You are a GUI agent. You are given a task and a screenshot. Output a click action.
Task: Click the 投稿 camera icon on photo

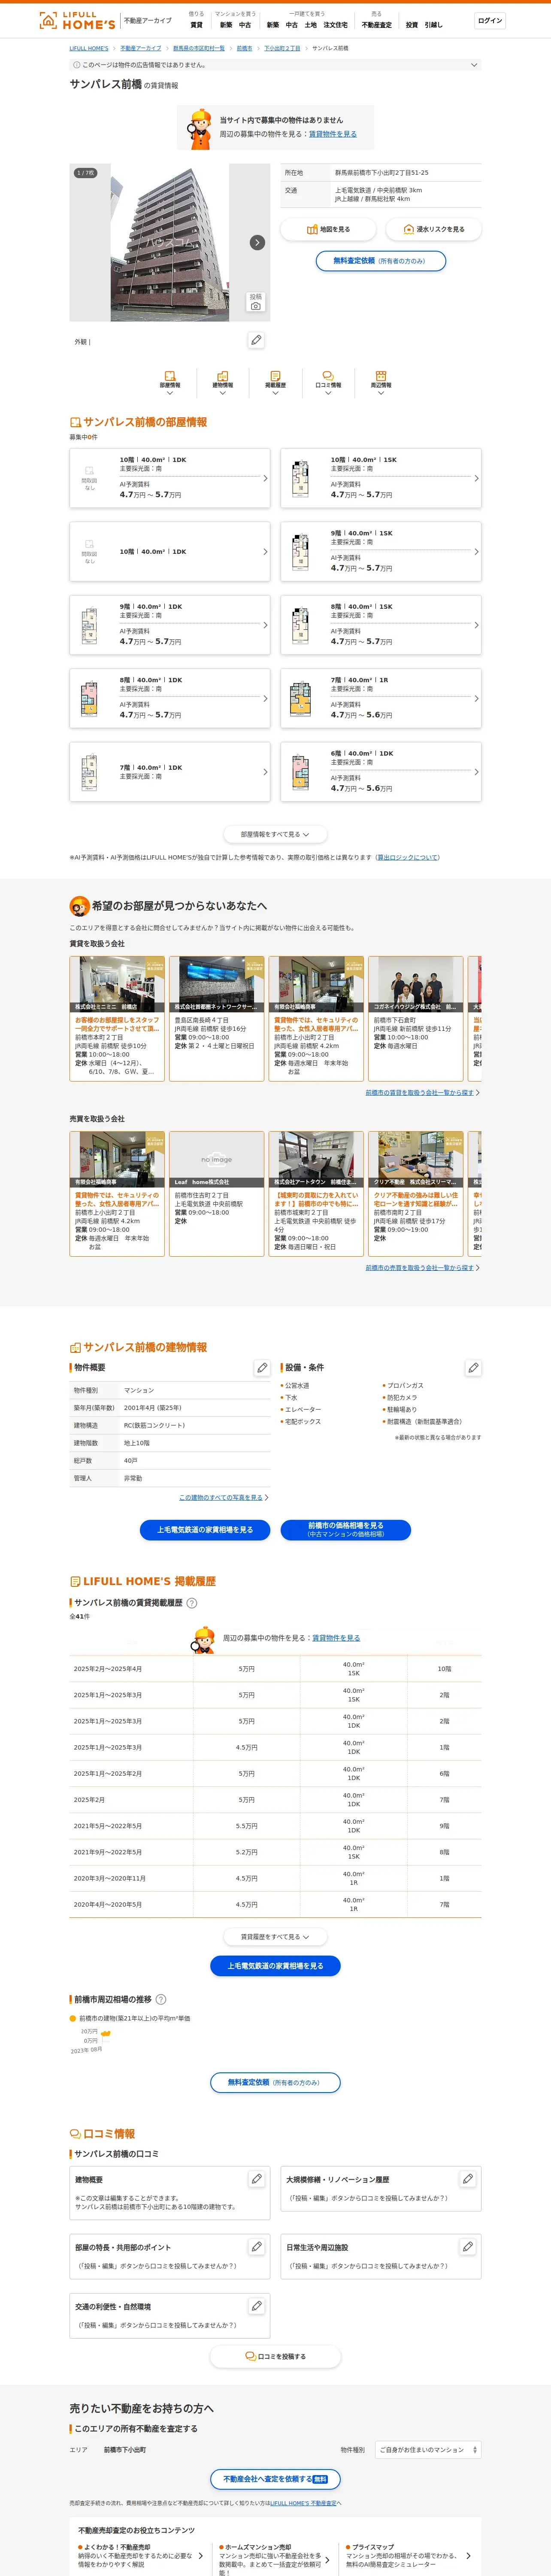[x=256, y=302]
